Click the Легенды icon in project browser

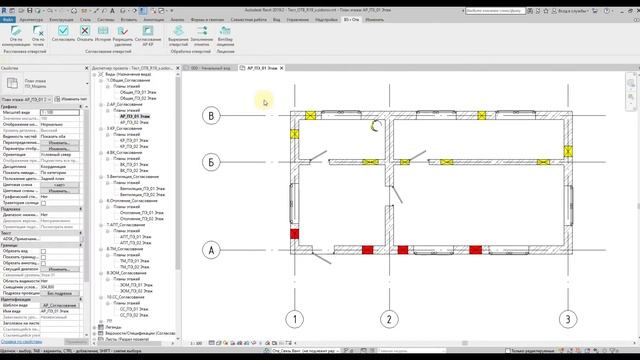[101, 327]
